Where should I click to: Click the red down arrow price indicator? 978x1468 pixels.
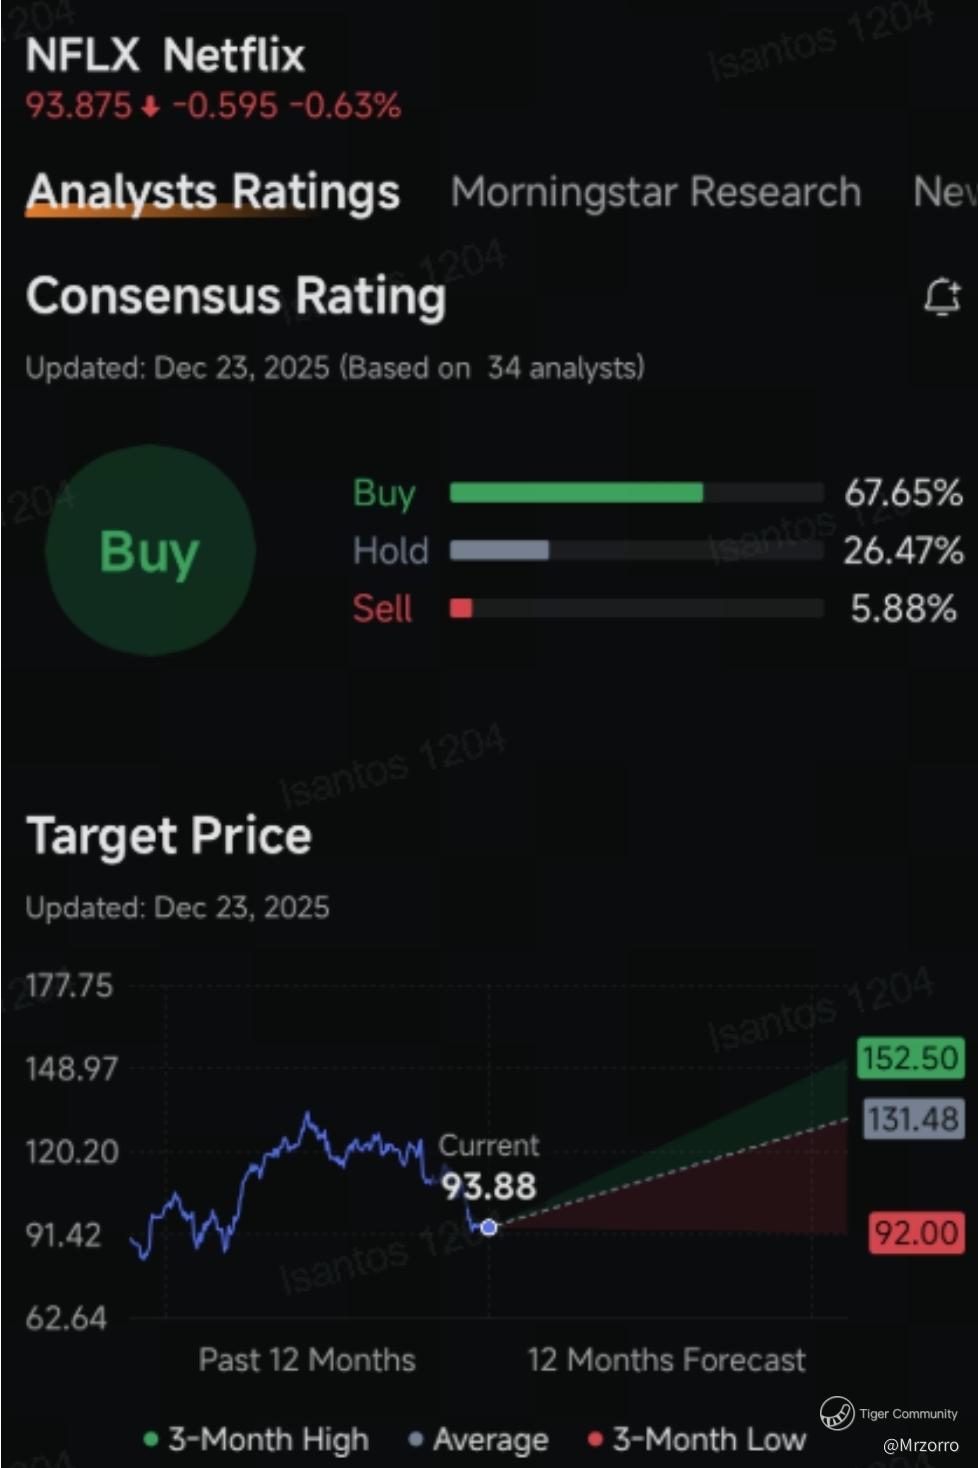pyautogui.click(x=150, y=106)
